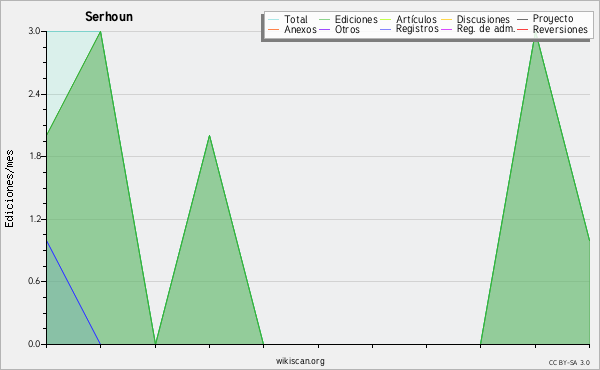The image size is (600, 370).
Task: Click the orange Anexos legend line swatch
Action: click(274, 29)
